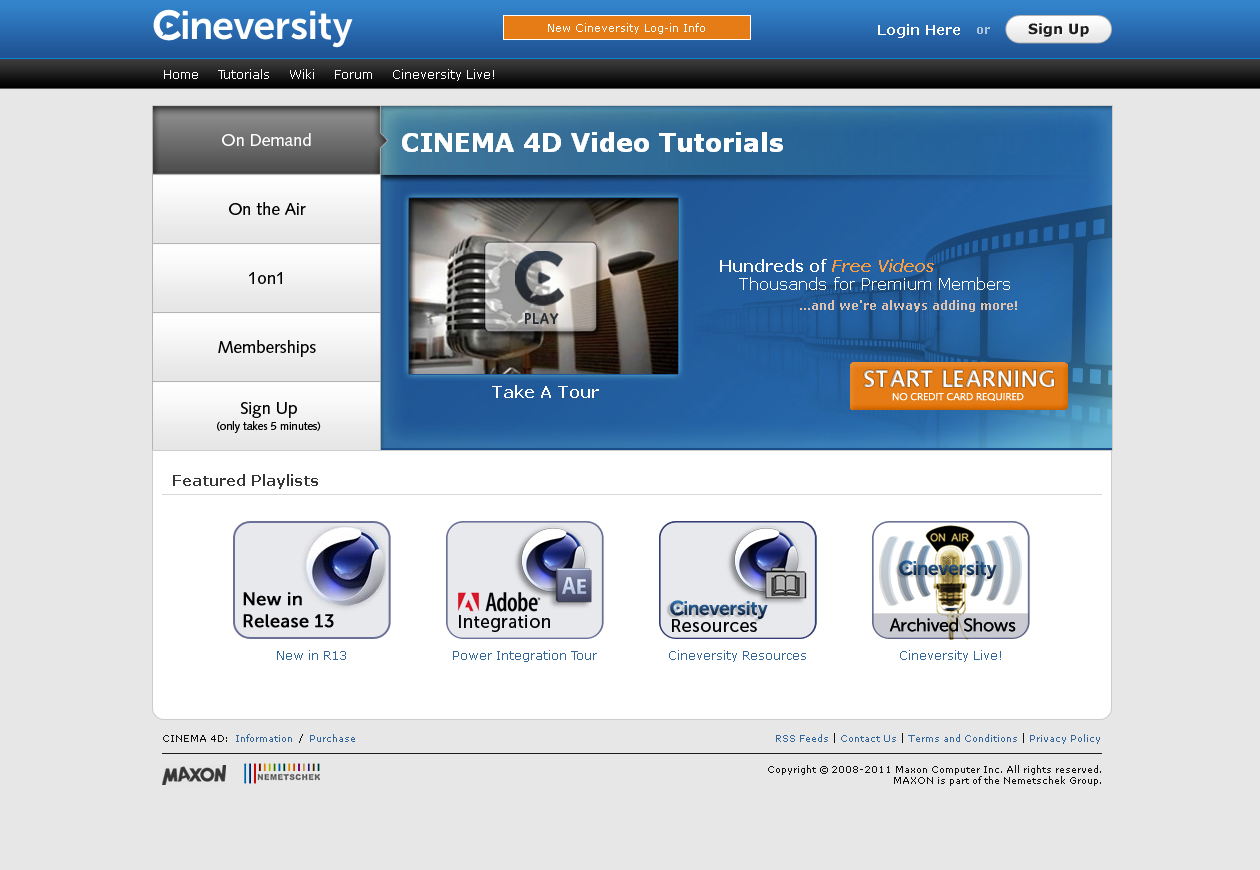Open the Archived Shows playlist icon
Screen dimensions: 1260x870
[x=951, y=580]
